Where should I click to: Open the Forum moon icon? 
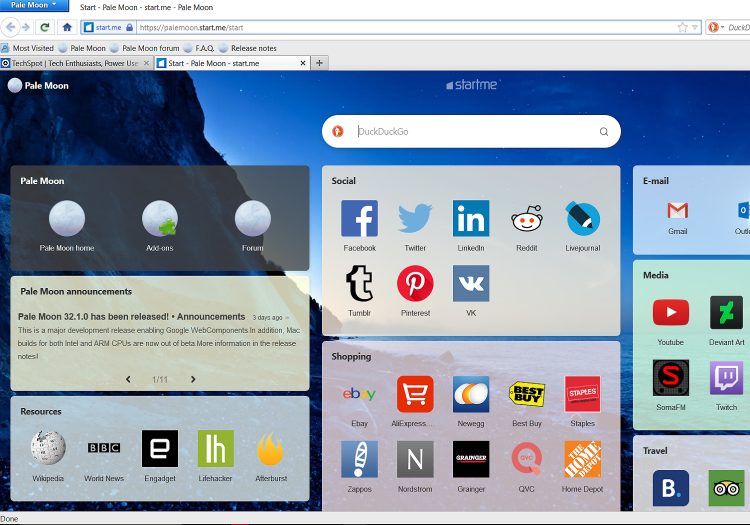point(253,218)
